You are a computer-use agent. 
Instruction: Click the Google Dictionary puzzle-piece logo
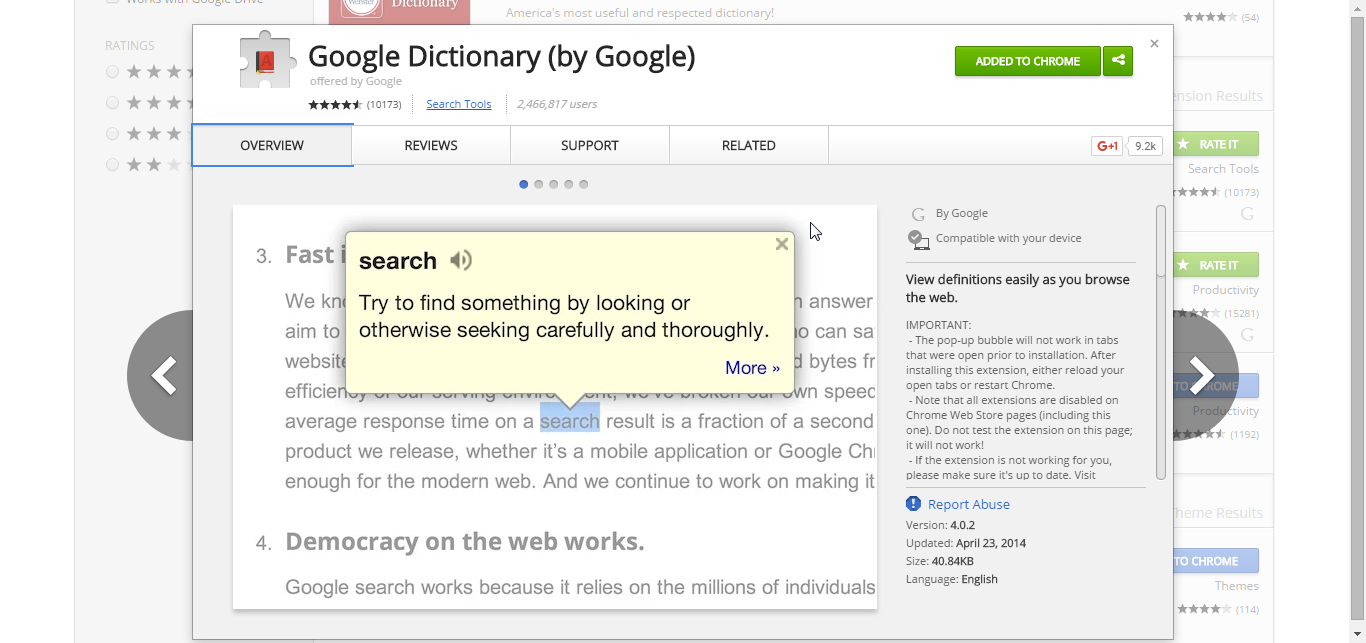tap(265, 60)
